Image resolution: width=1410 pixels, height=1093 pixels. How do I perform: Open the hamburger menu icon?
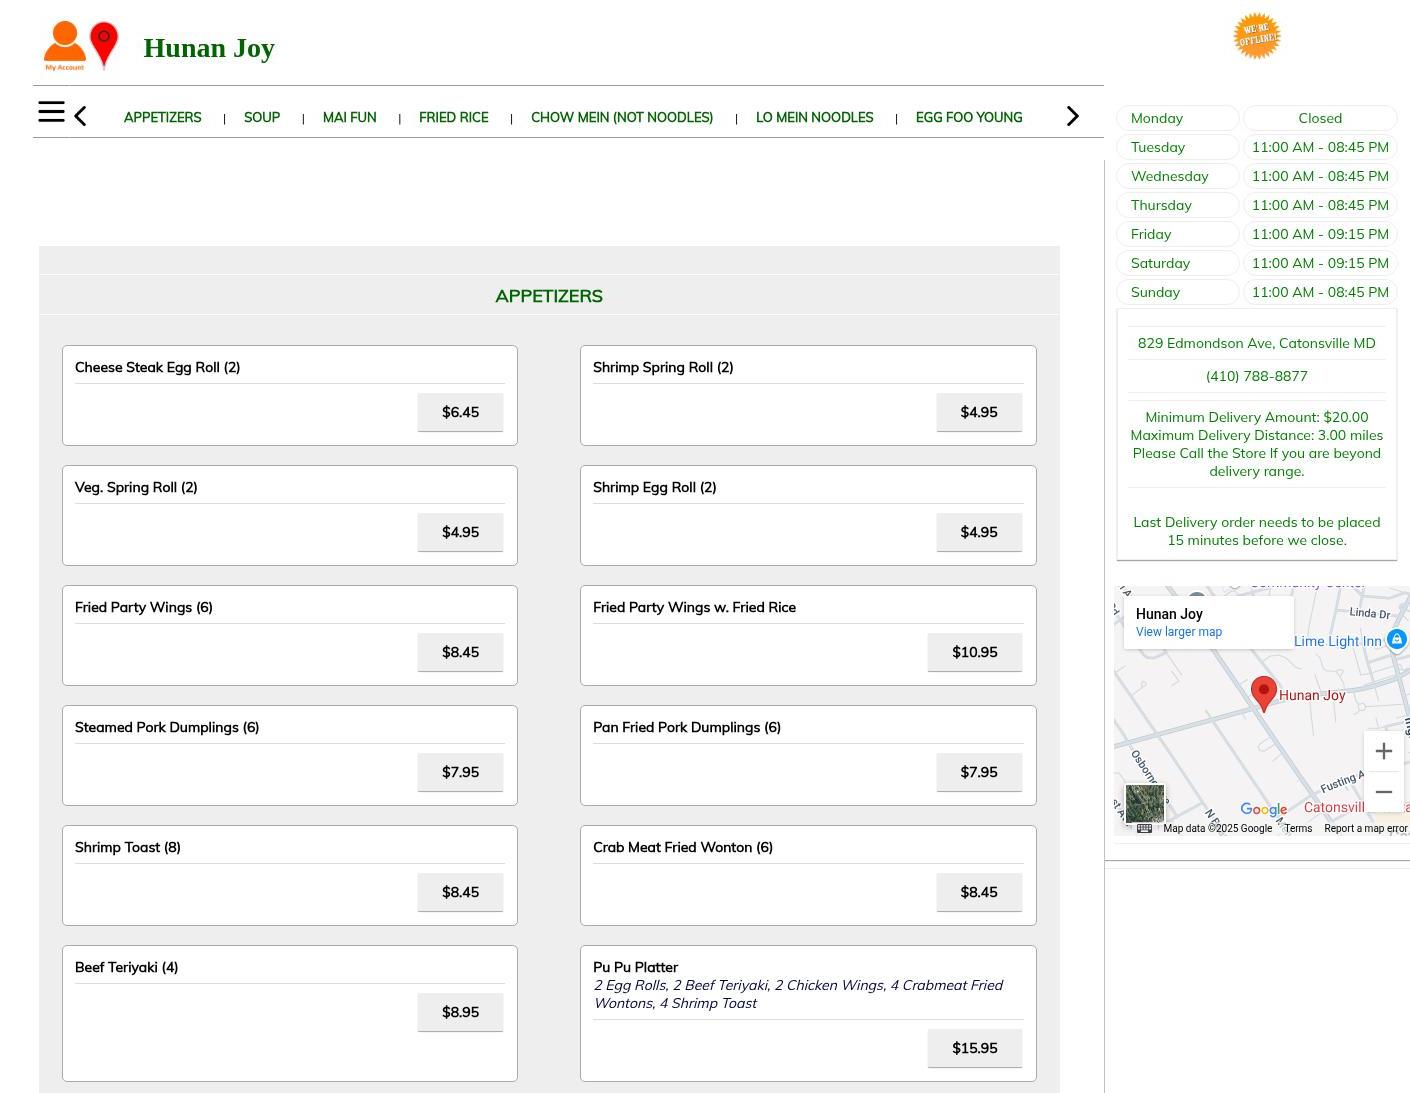pyautogui.click(x=51, y=112)
